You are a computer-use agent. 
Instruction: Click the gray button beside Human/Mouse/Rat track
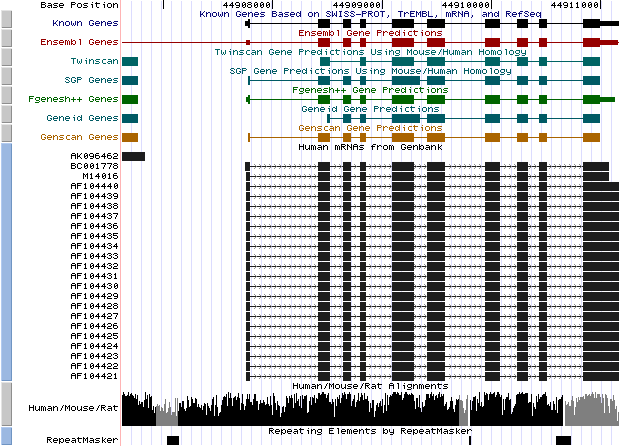pos(5,407)
